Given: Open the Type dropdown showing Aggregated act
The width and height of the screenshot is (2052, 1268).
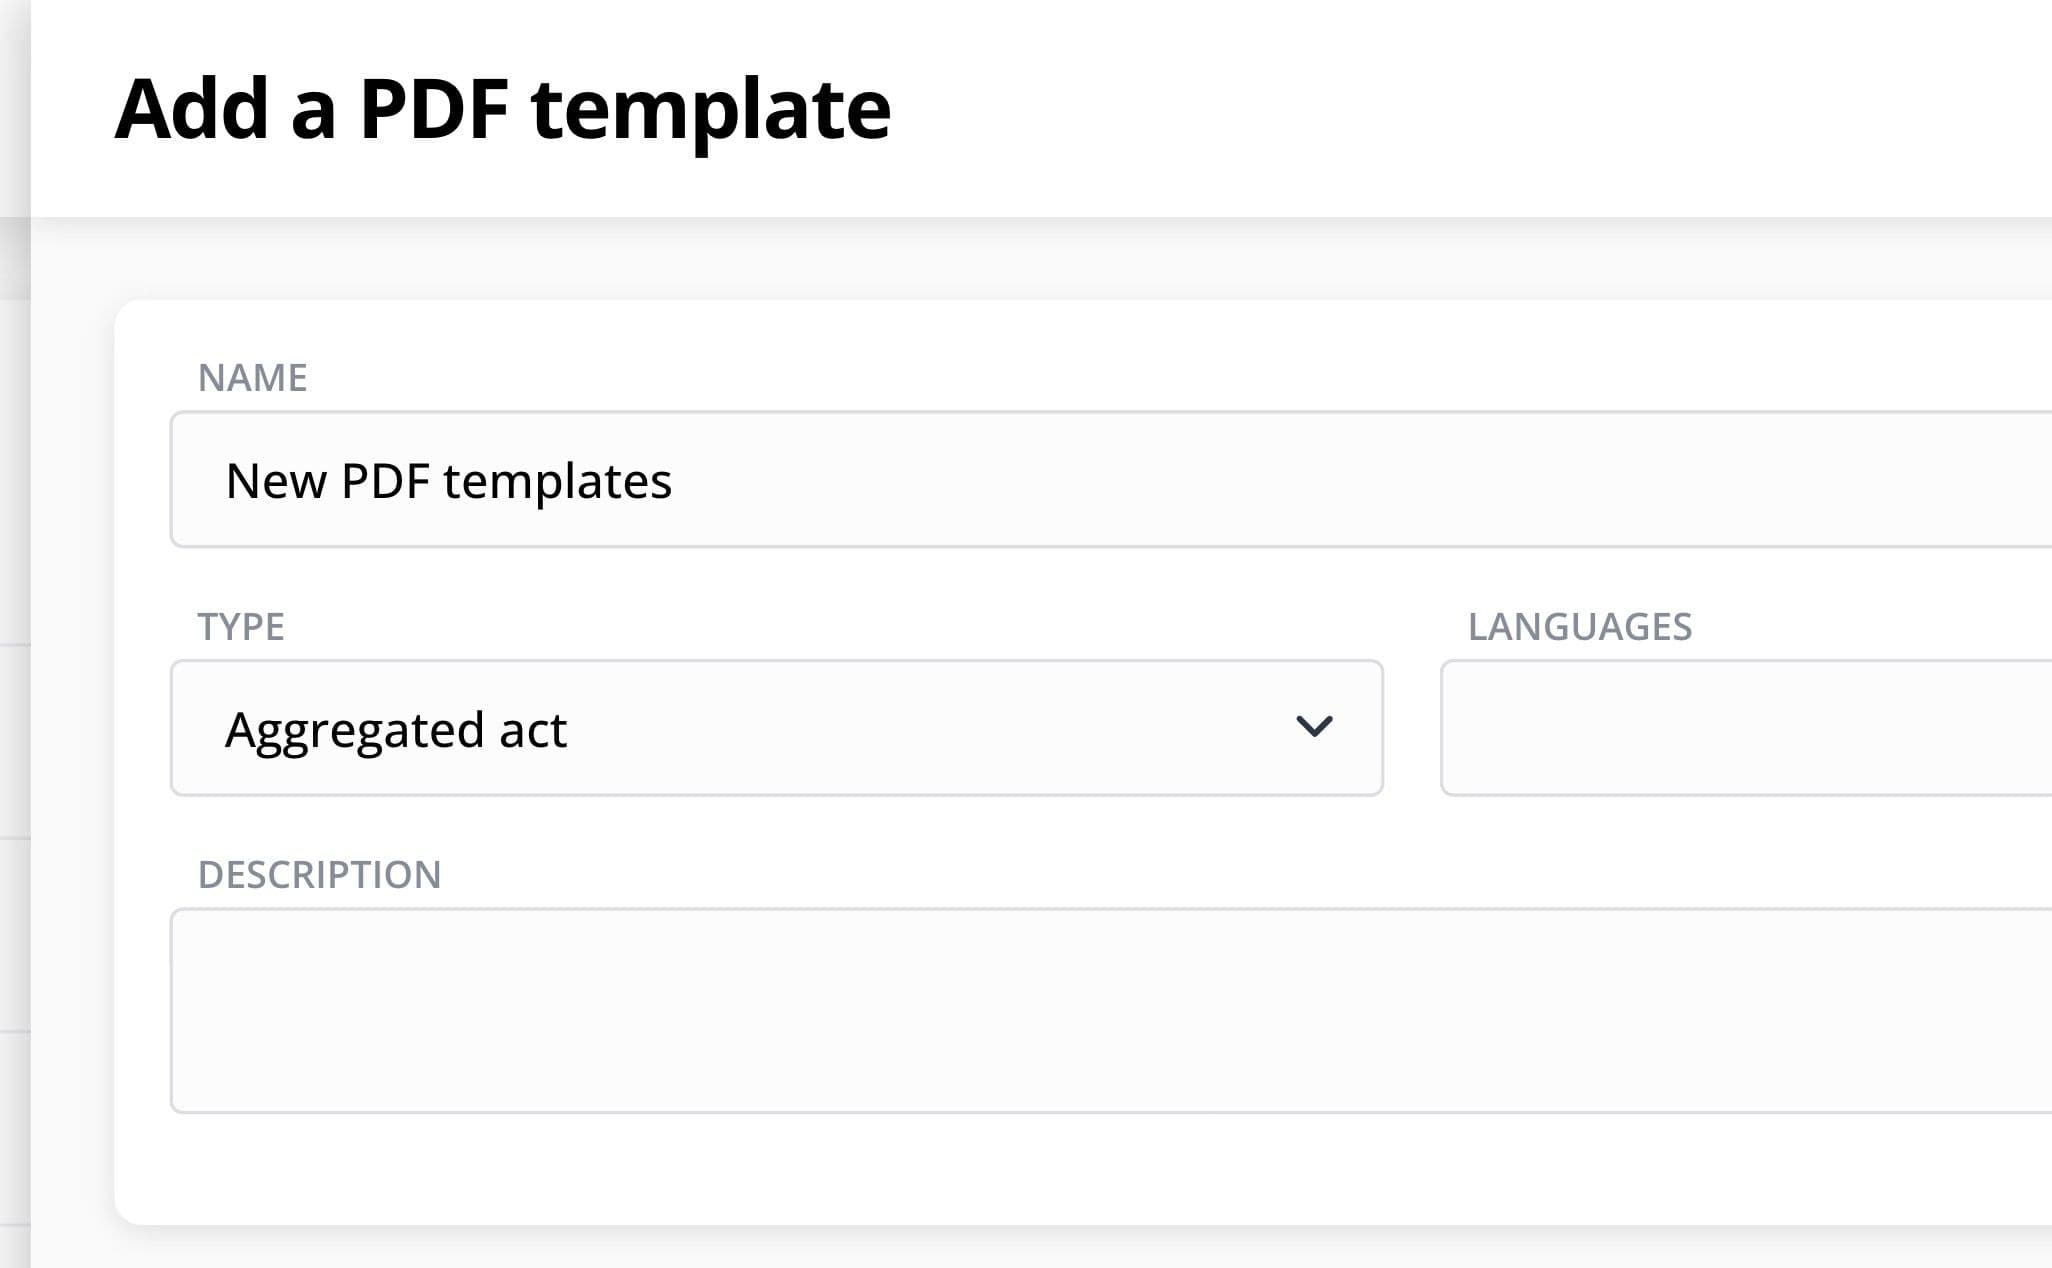Looking at the screenshot, I should pos(776,728).
